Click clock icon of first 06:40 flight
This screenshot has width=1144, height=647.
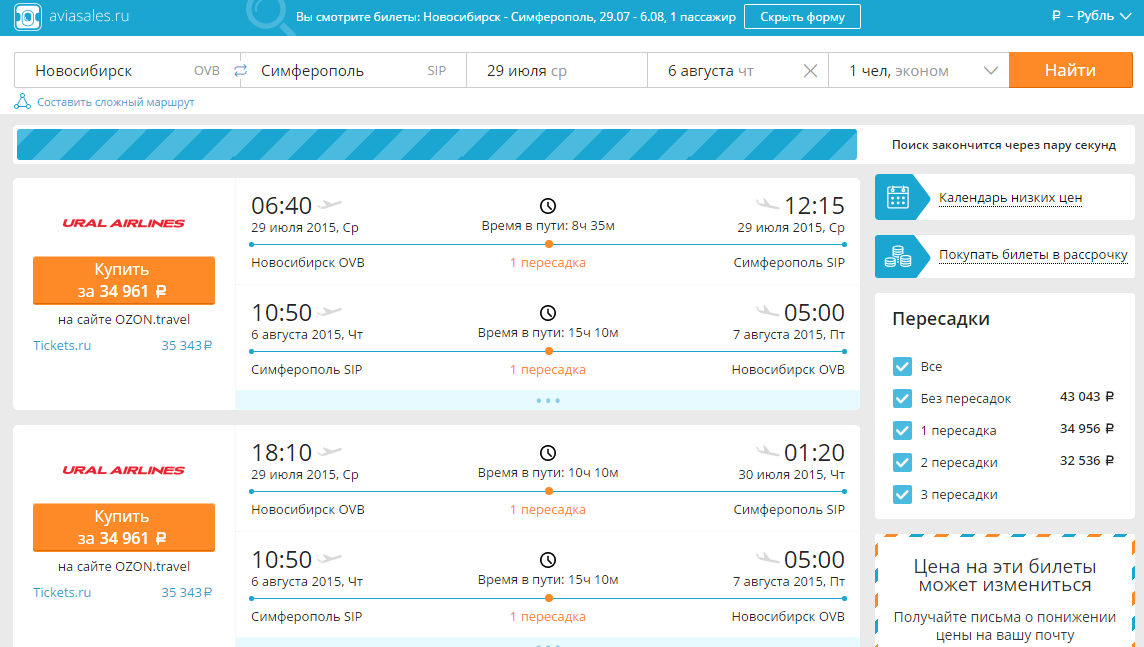tap(548, 206)
